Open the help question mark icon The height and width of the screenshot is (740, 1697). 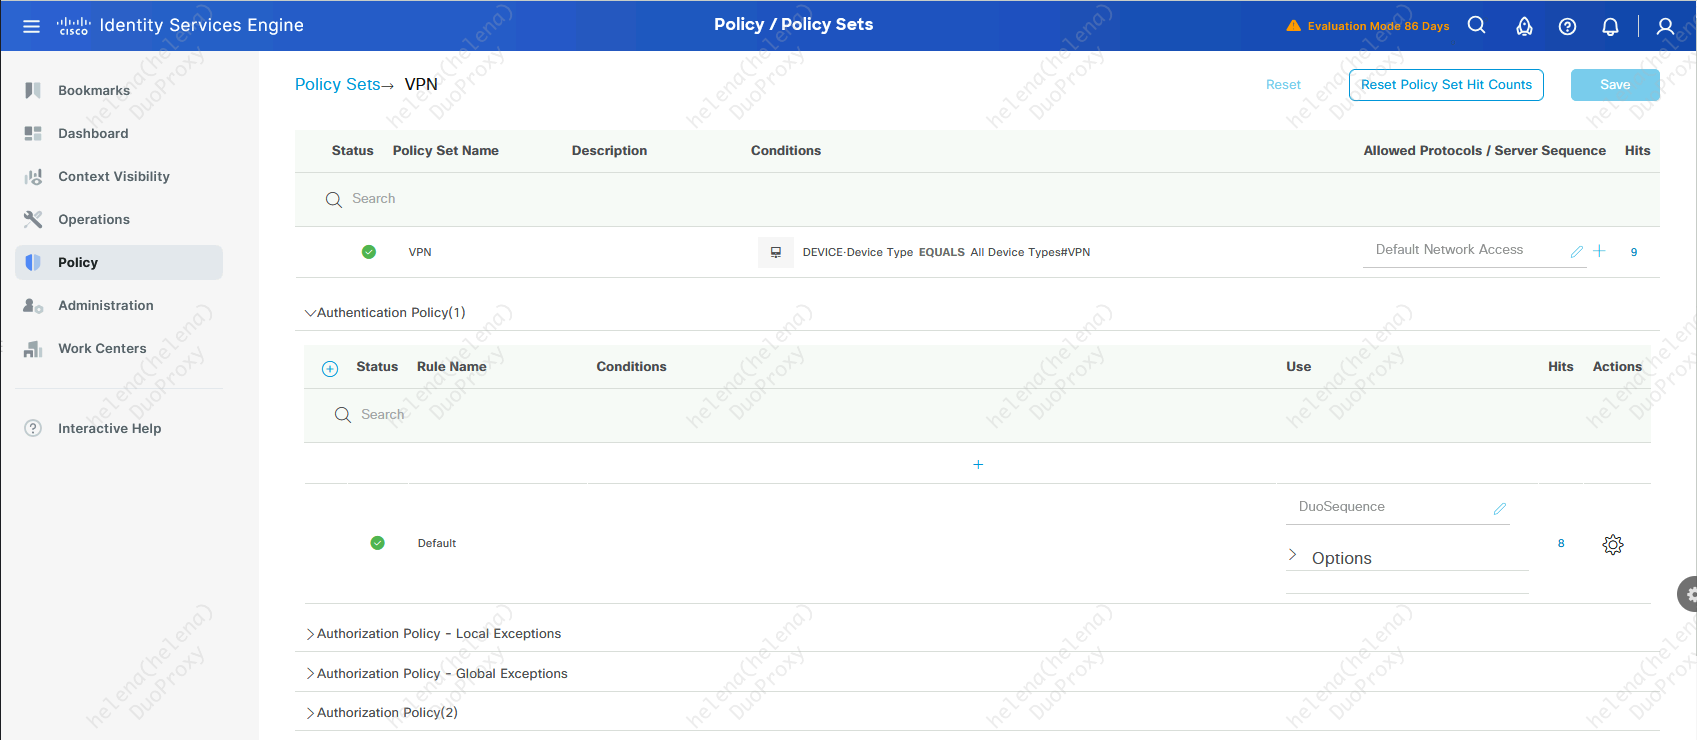coord(1567,27)
